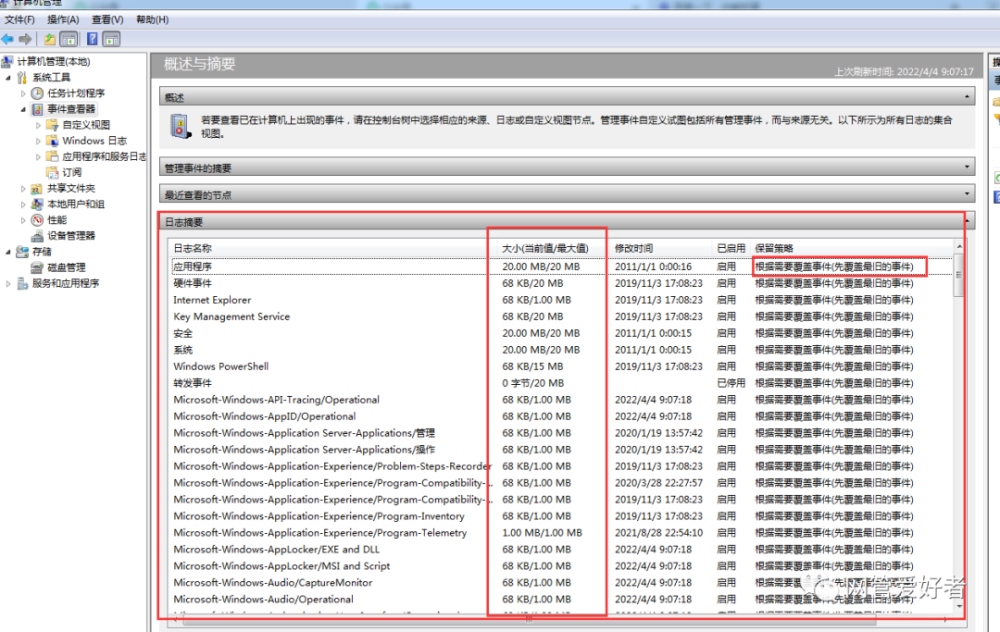Select the 任务计划程序 clock icon
The width and height of the screenshot is (1000, 632).
point(38,93)
